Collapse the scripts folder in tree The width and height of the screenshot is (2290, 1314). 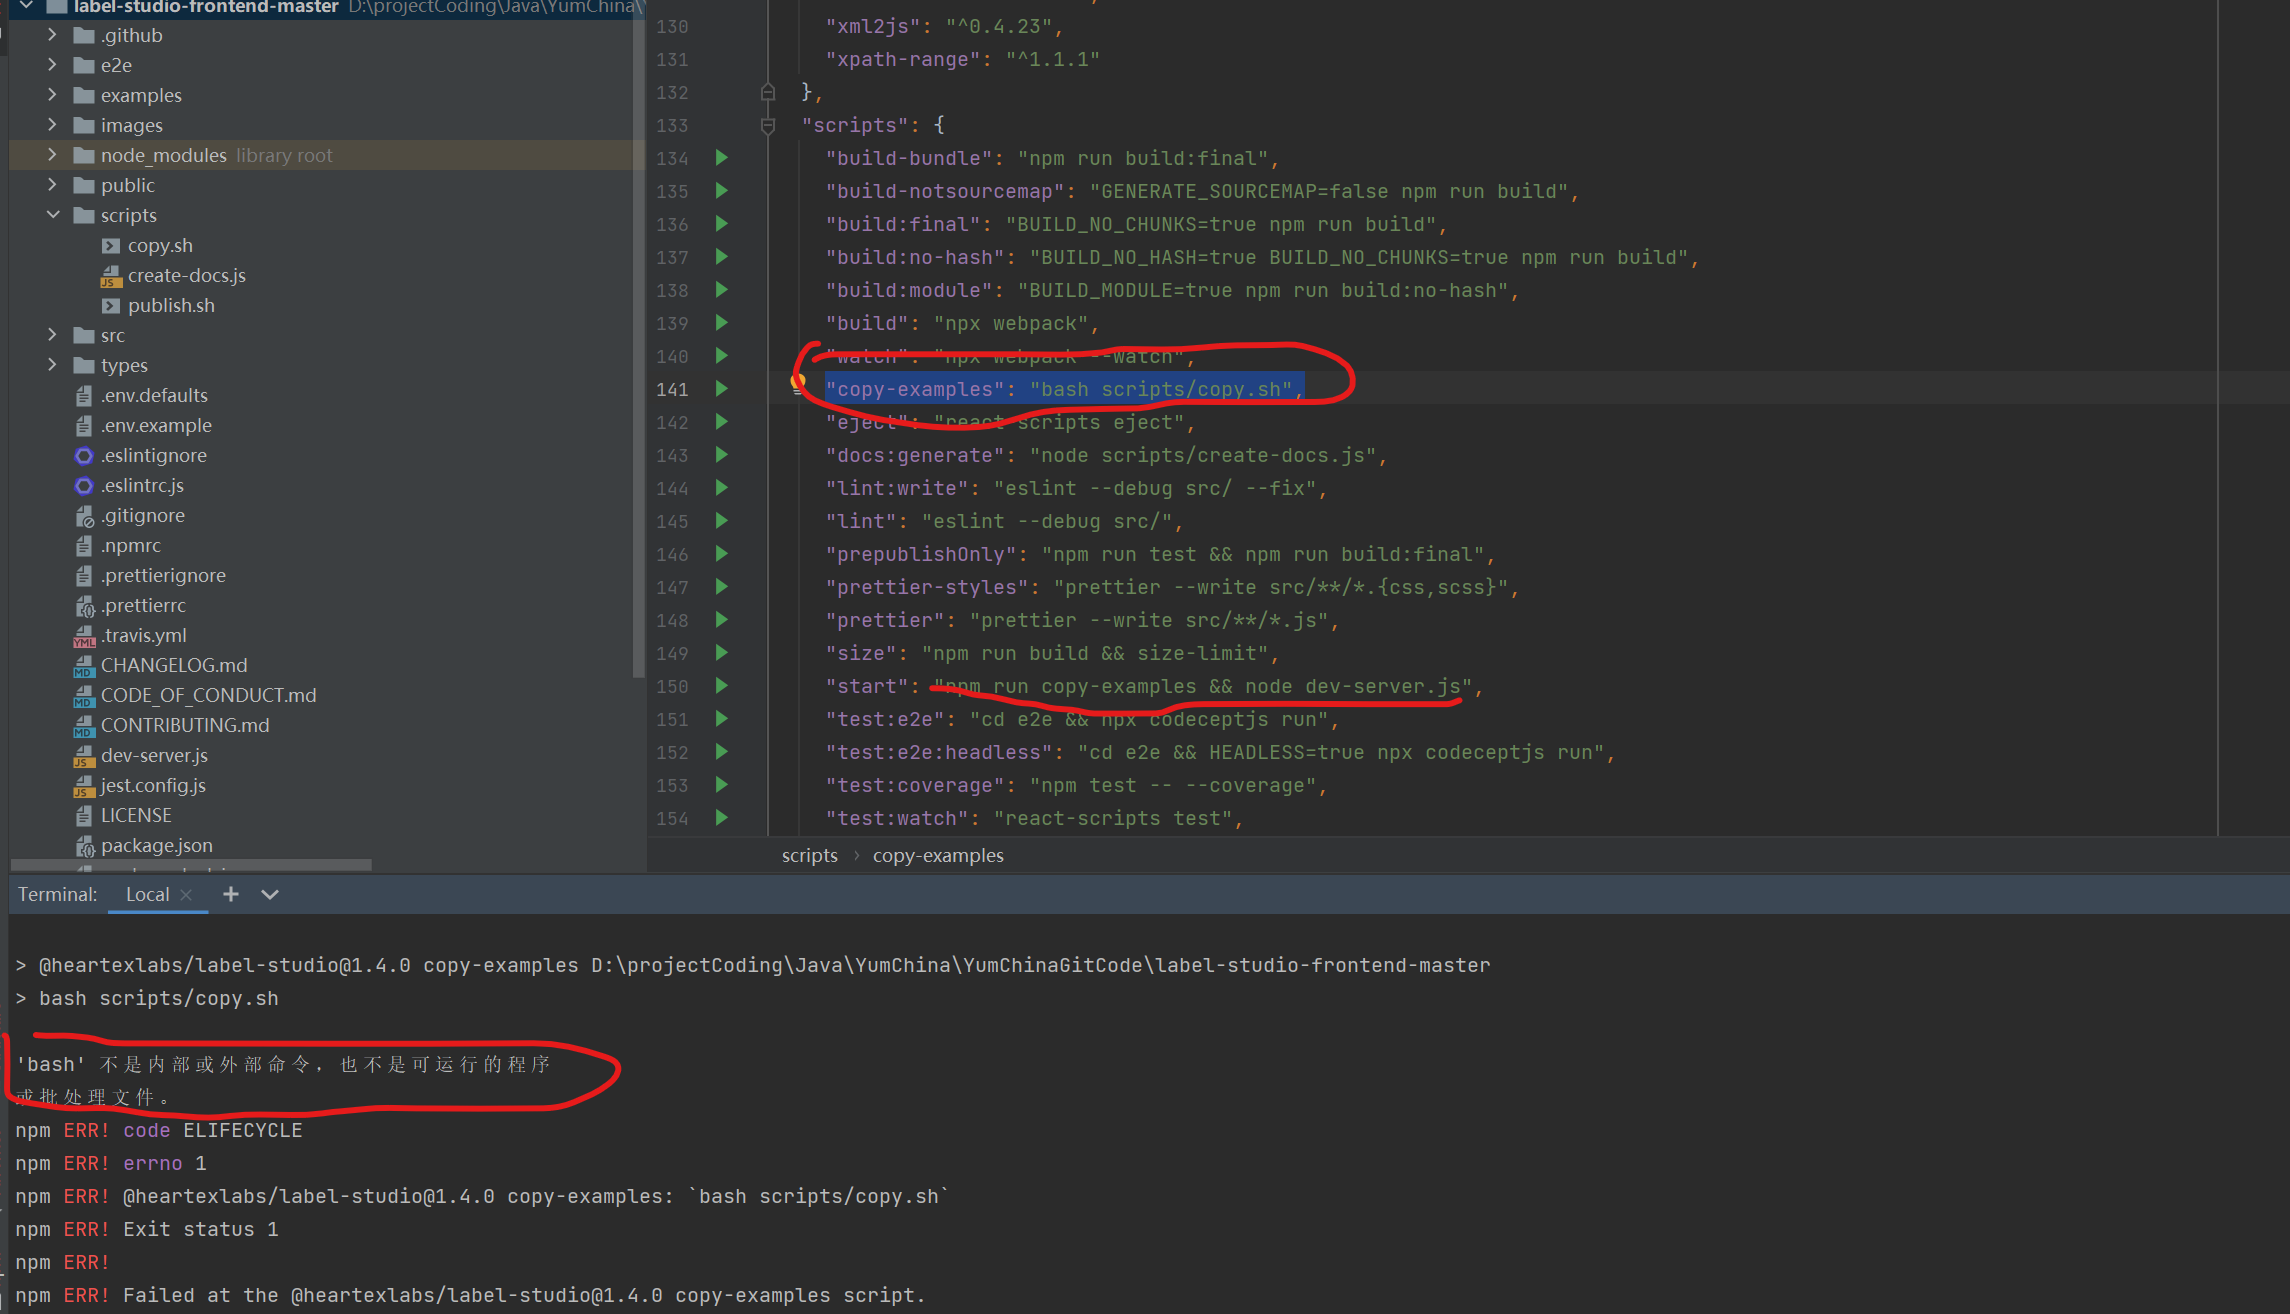53,215
